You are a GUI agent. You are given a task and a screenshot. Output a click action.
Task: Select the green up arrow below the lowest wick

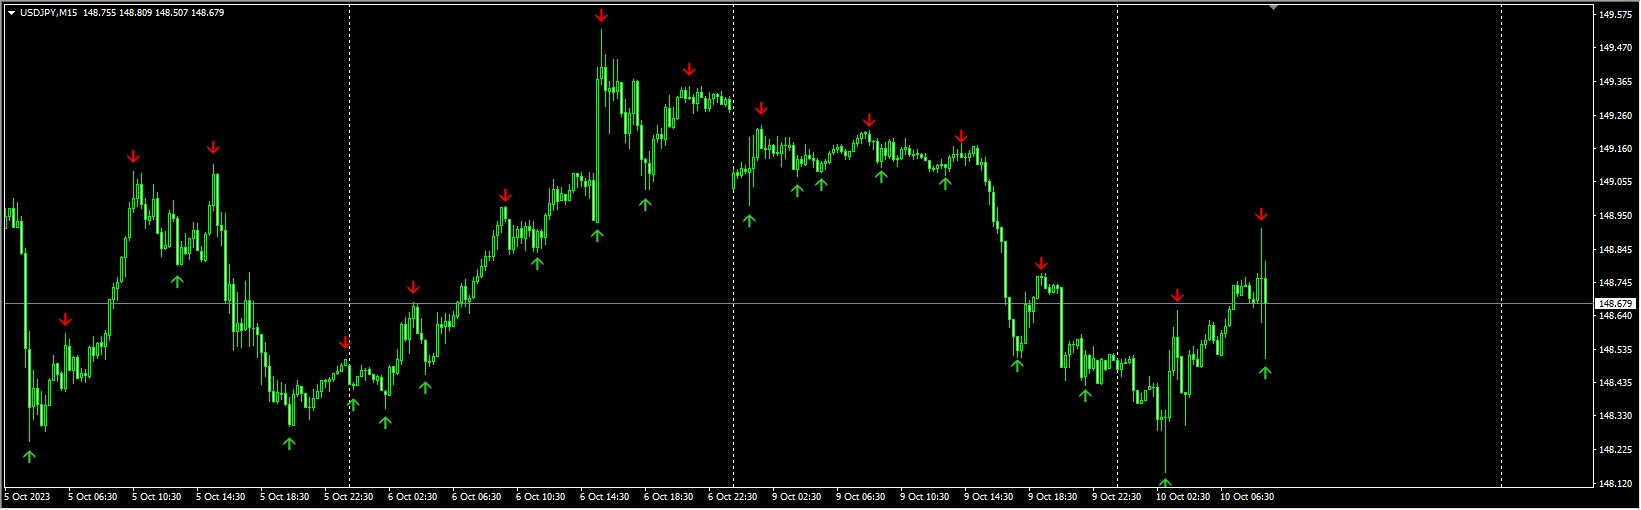(1165, 484)
